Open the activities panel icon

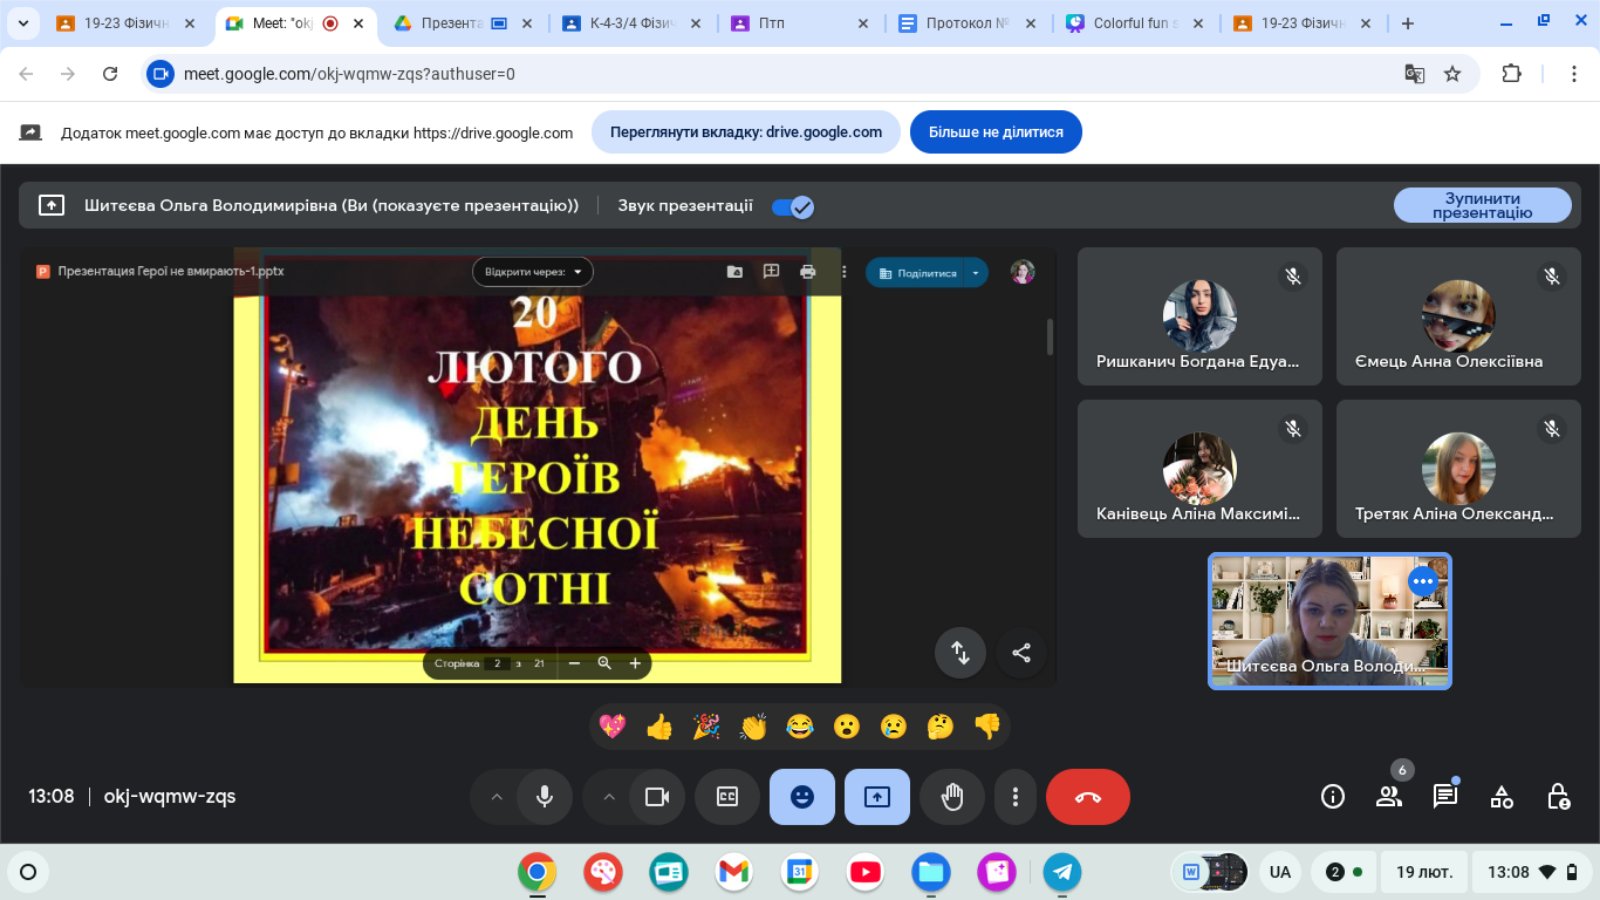click(x=1501, y=797)
